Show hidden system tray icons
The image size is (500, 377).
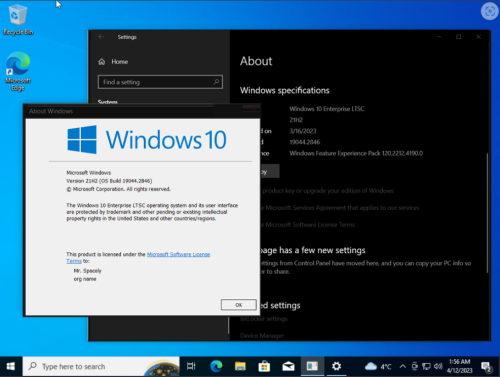(x=403, y=366)
